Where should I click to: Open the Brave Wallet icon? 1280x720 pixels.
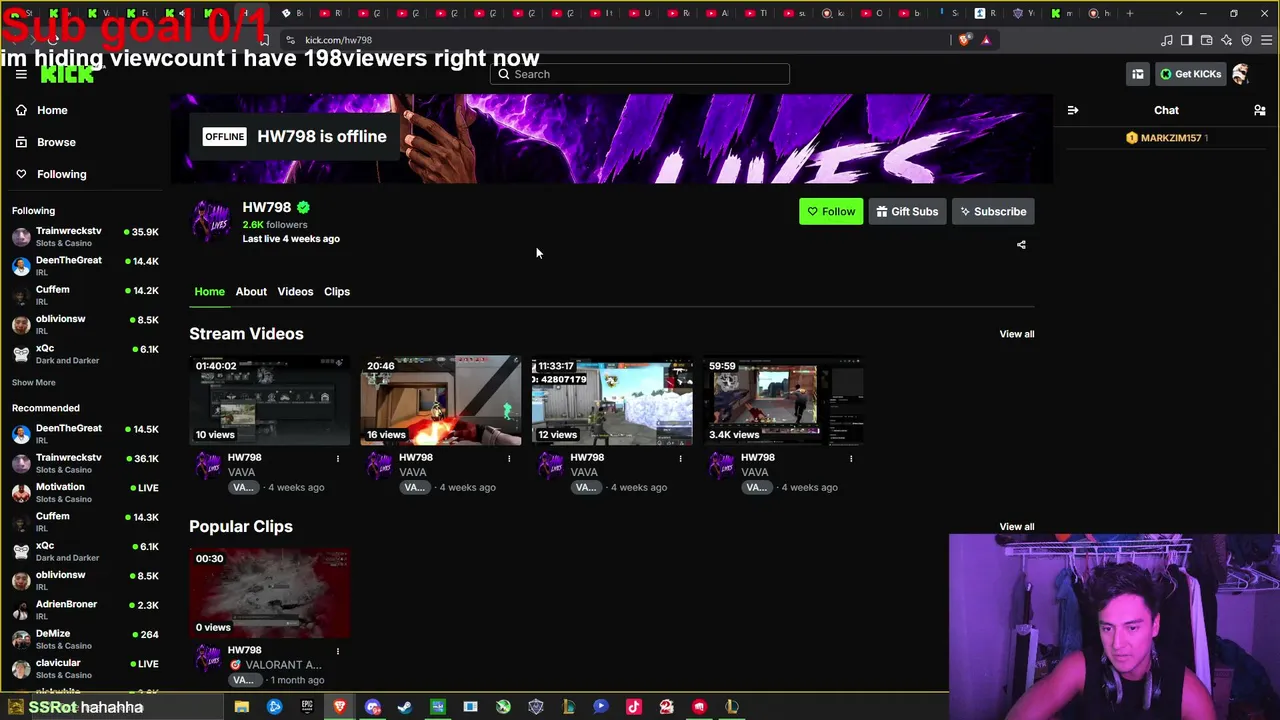(x=1206, y=40)
